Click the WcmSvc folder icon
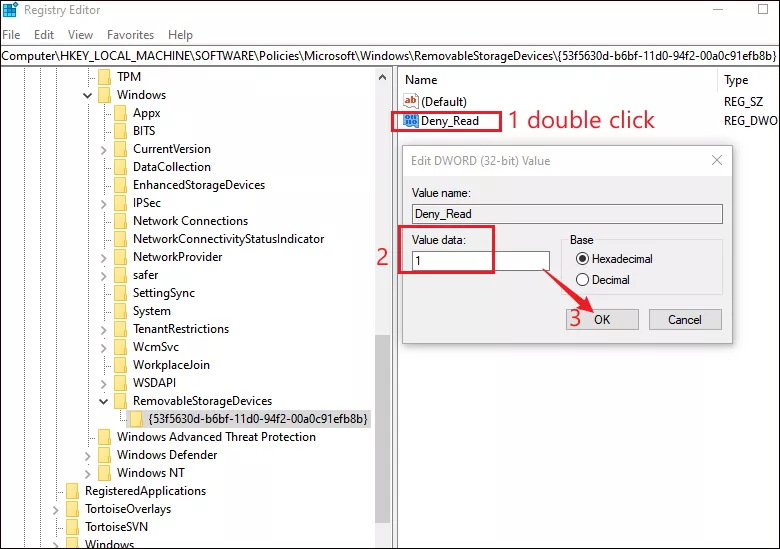 (x=120, y=347)
